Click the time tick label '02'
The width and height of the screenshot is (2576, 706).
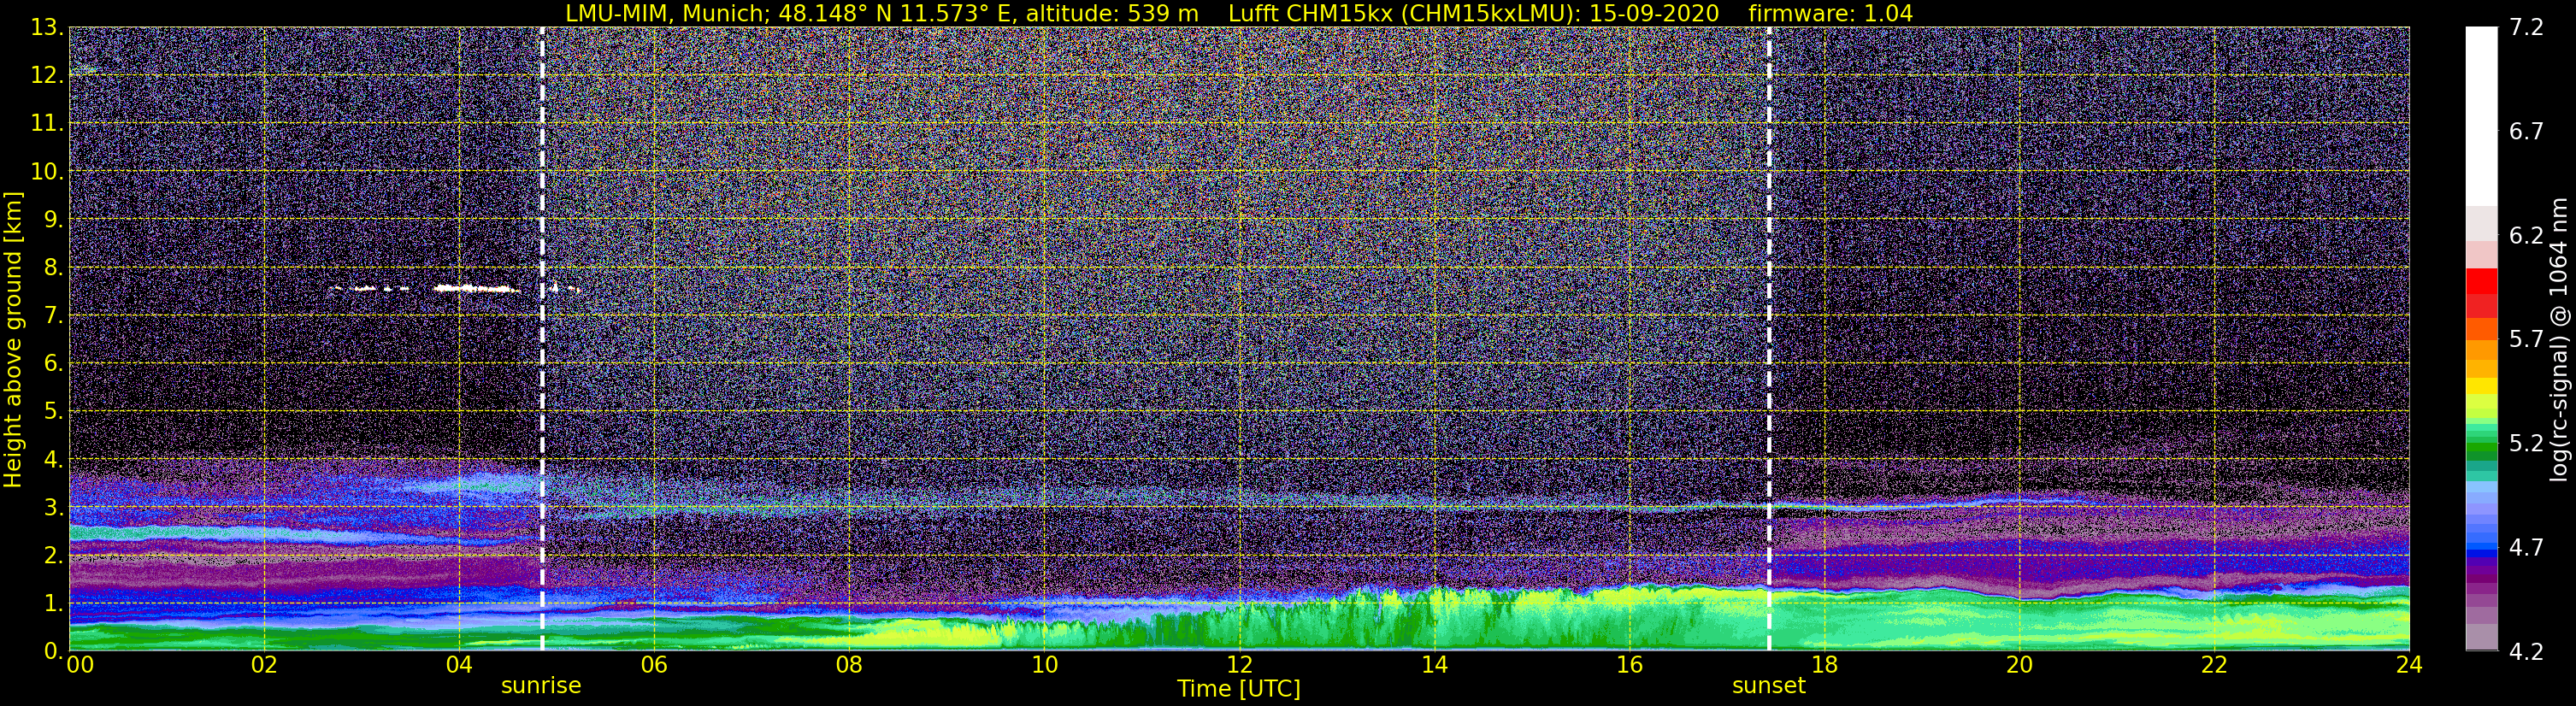[x=264, y=665]
